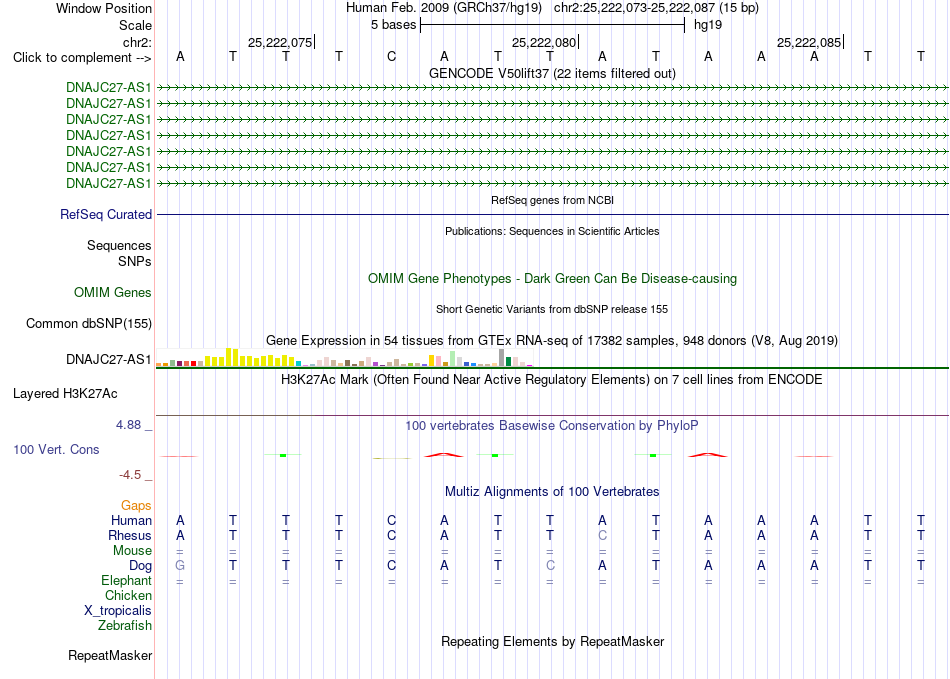Open the 'Gene Expression in 54 tissues from GTEx' title
Screen dimensions: 950x679
click(552, 340)
